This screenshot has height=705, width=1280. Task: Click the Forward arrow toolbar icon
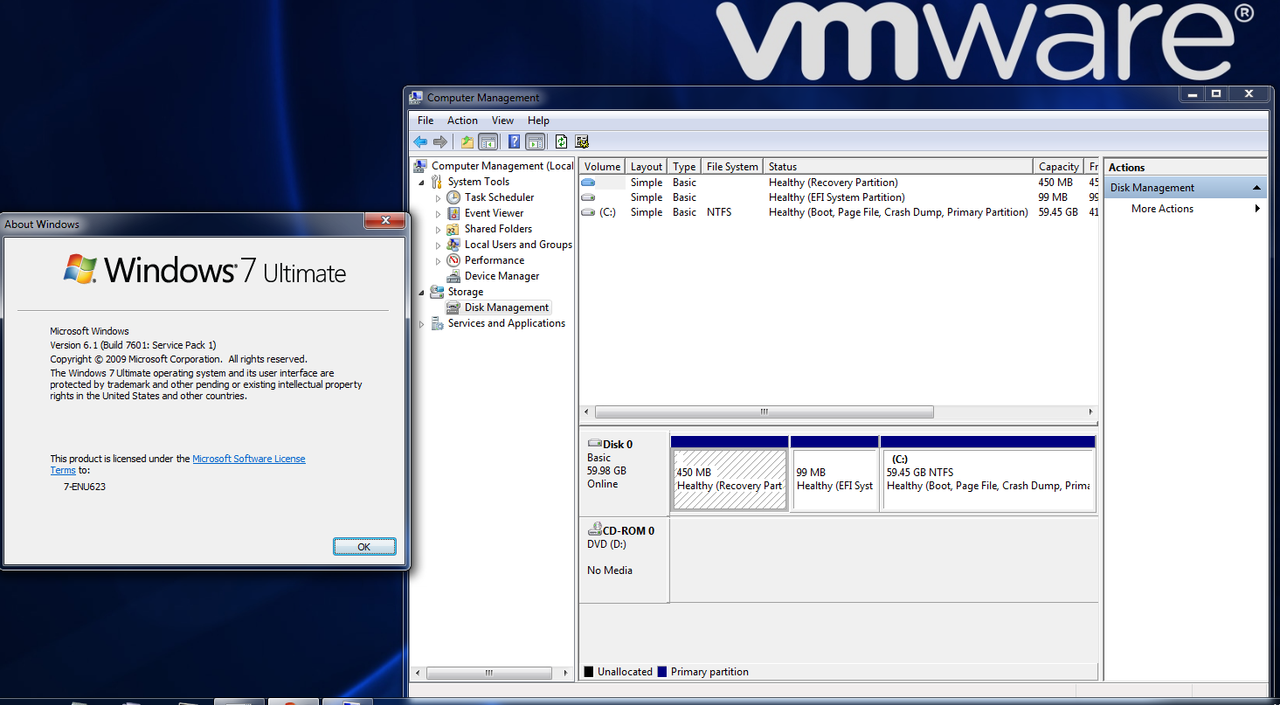point(440,142)
